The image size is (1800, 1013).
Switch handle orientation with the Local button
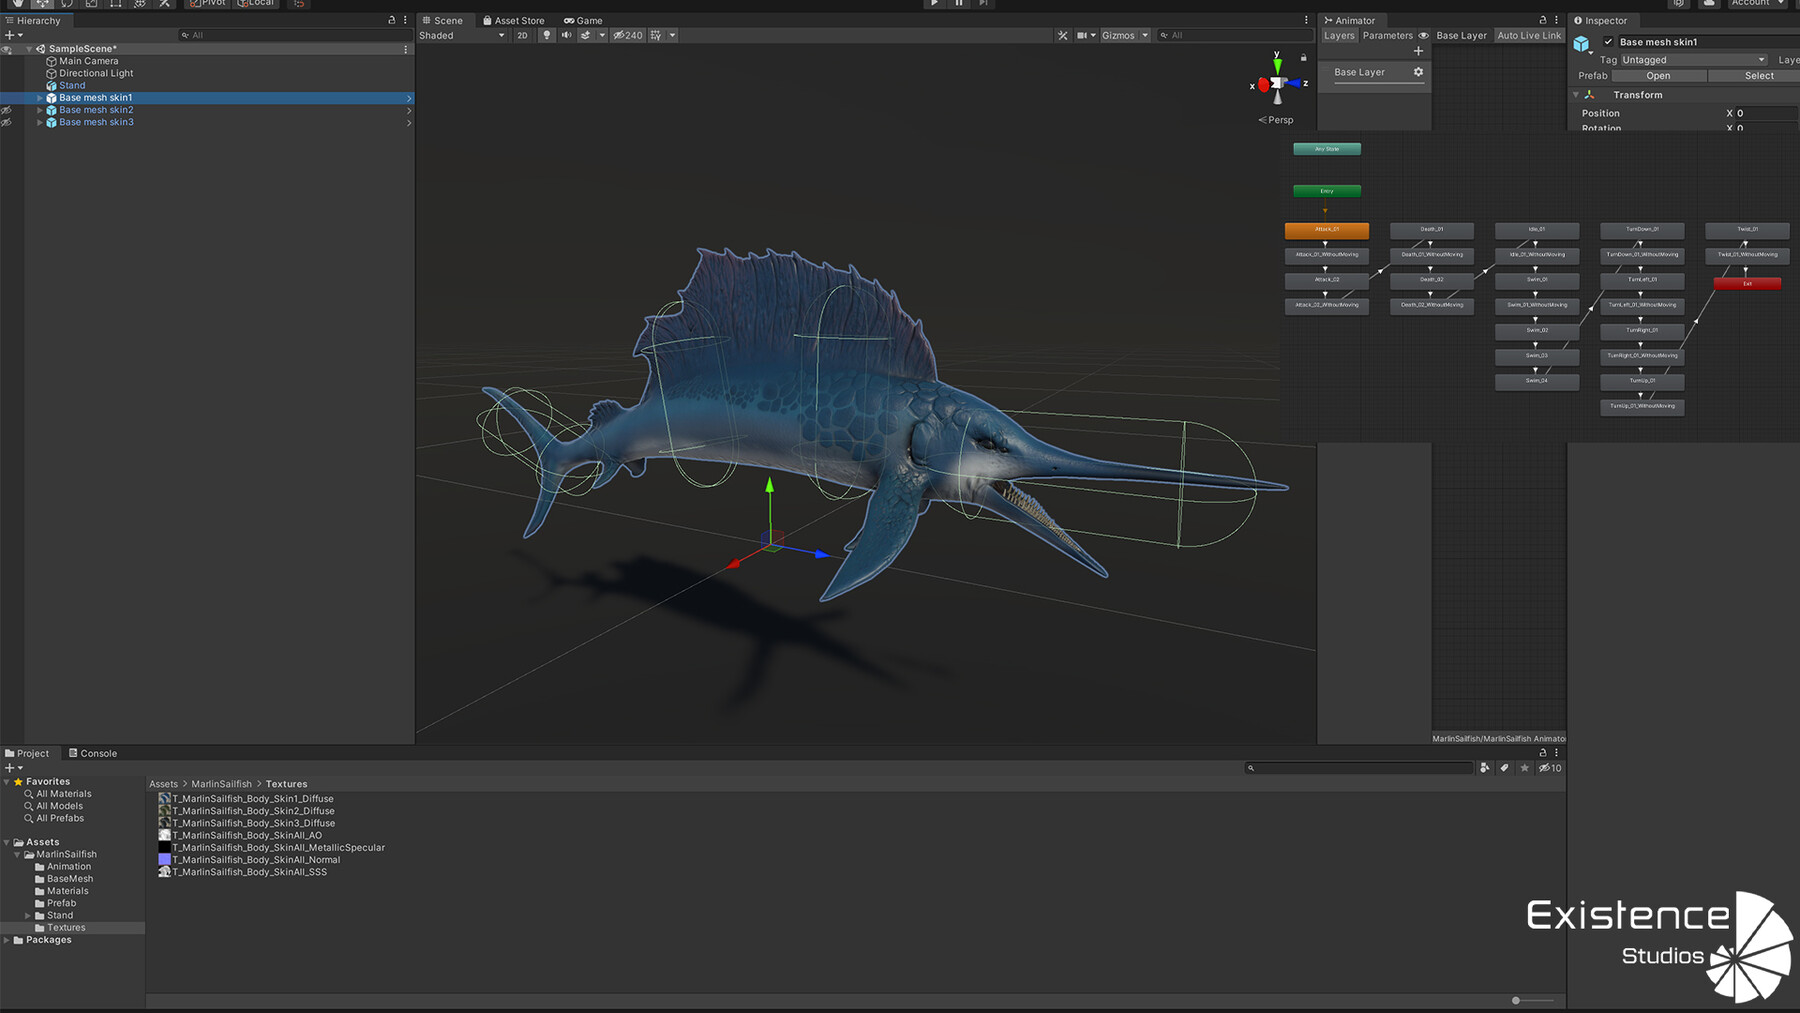(x=257, y=4)
